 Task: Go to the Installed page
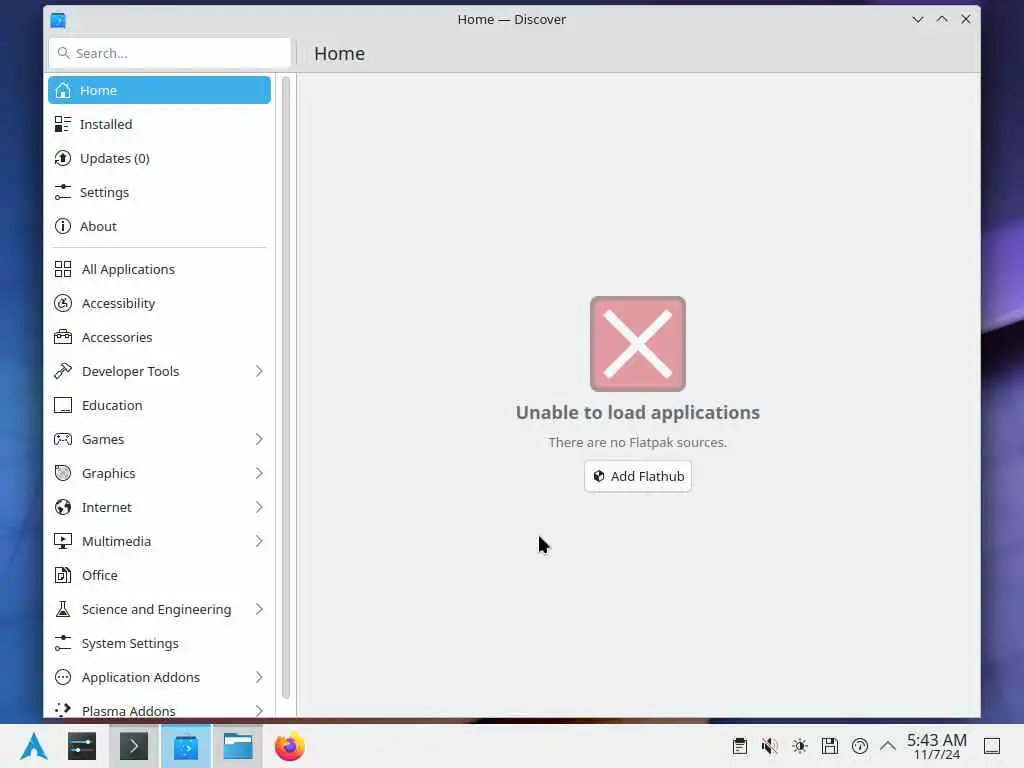(159, 124)
